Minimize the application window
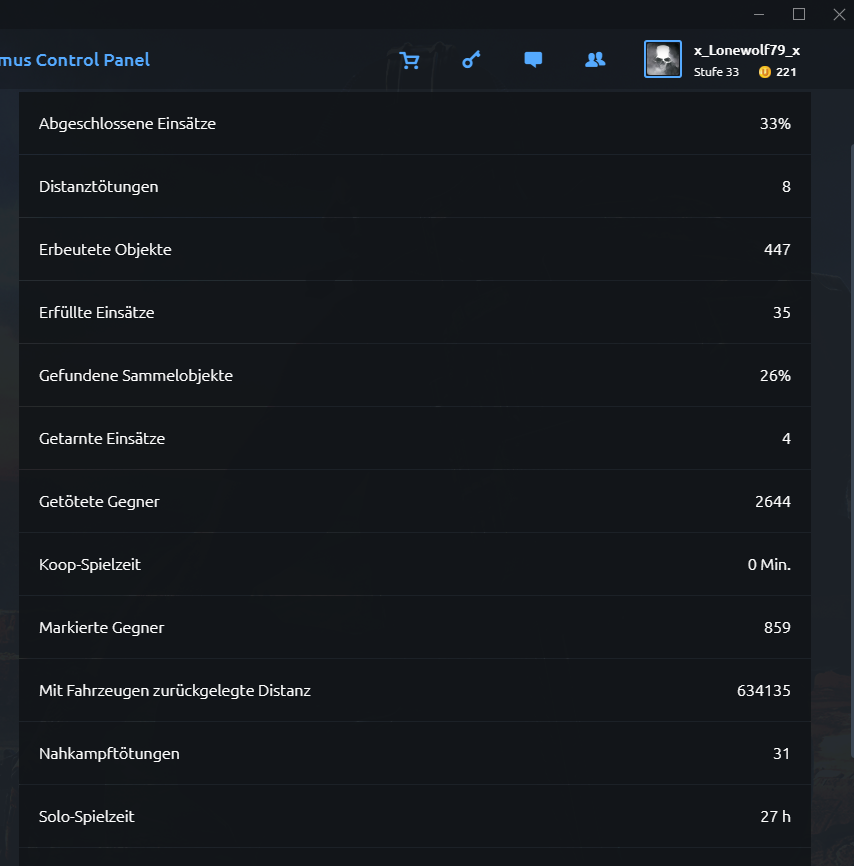This screenshot has width=854, height=866. pos(759,14)
